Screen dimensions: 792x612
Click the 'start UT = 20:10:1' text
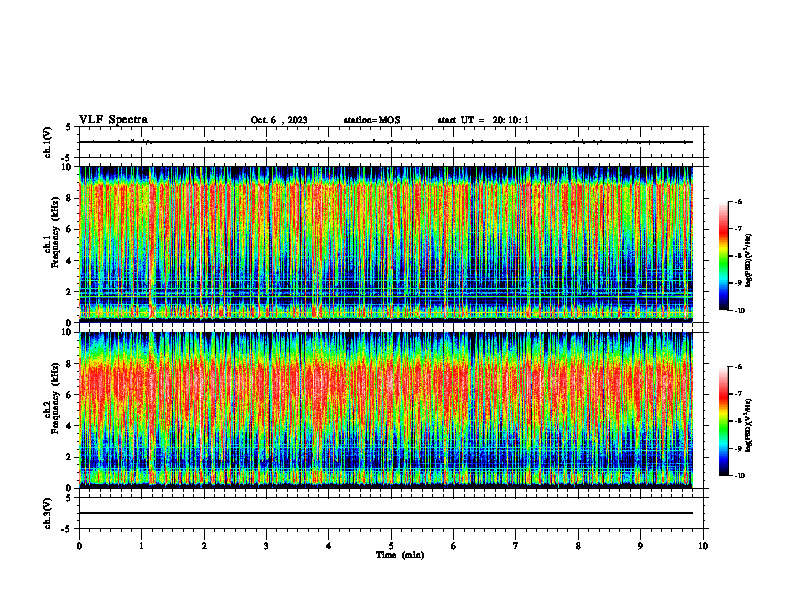(483, 120)
